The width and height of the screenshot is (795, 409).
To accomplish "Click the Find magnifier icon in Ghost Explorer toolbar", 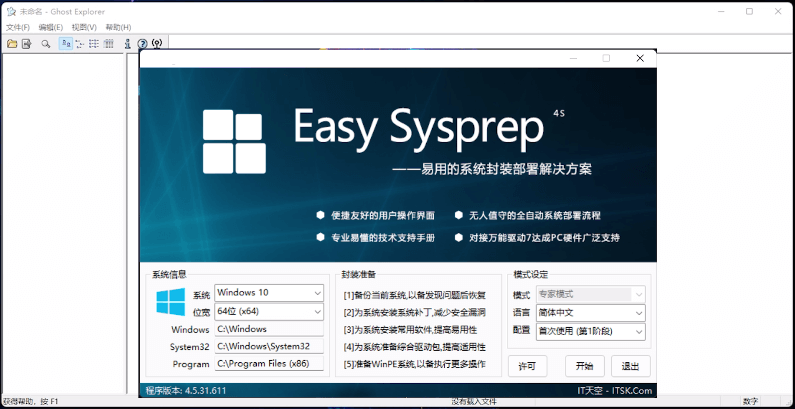I will click(x=46, y=44).
